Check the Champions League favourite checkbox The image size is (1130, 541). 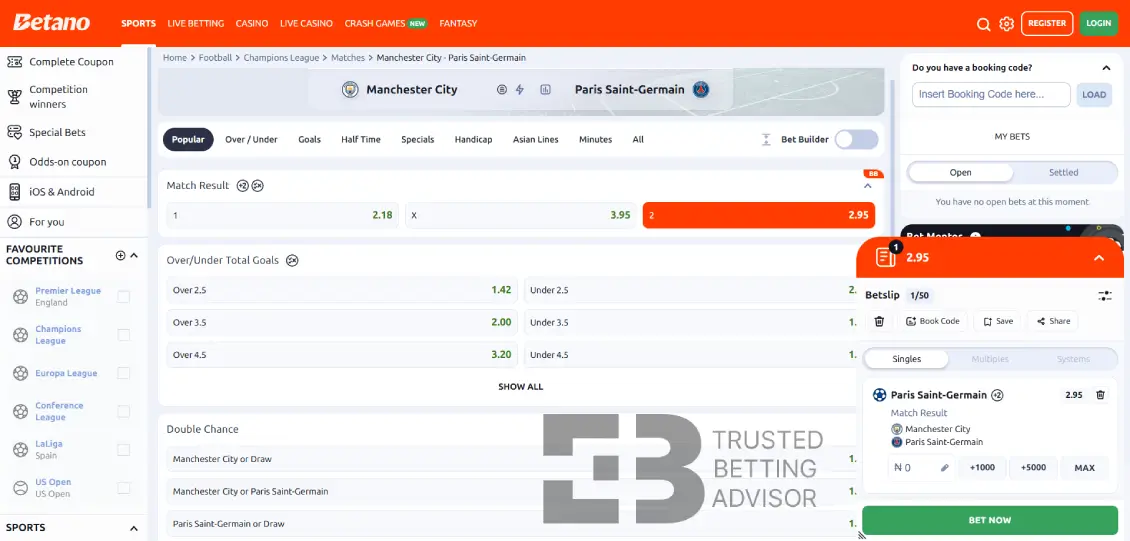[x=124, y=335]
